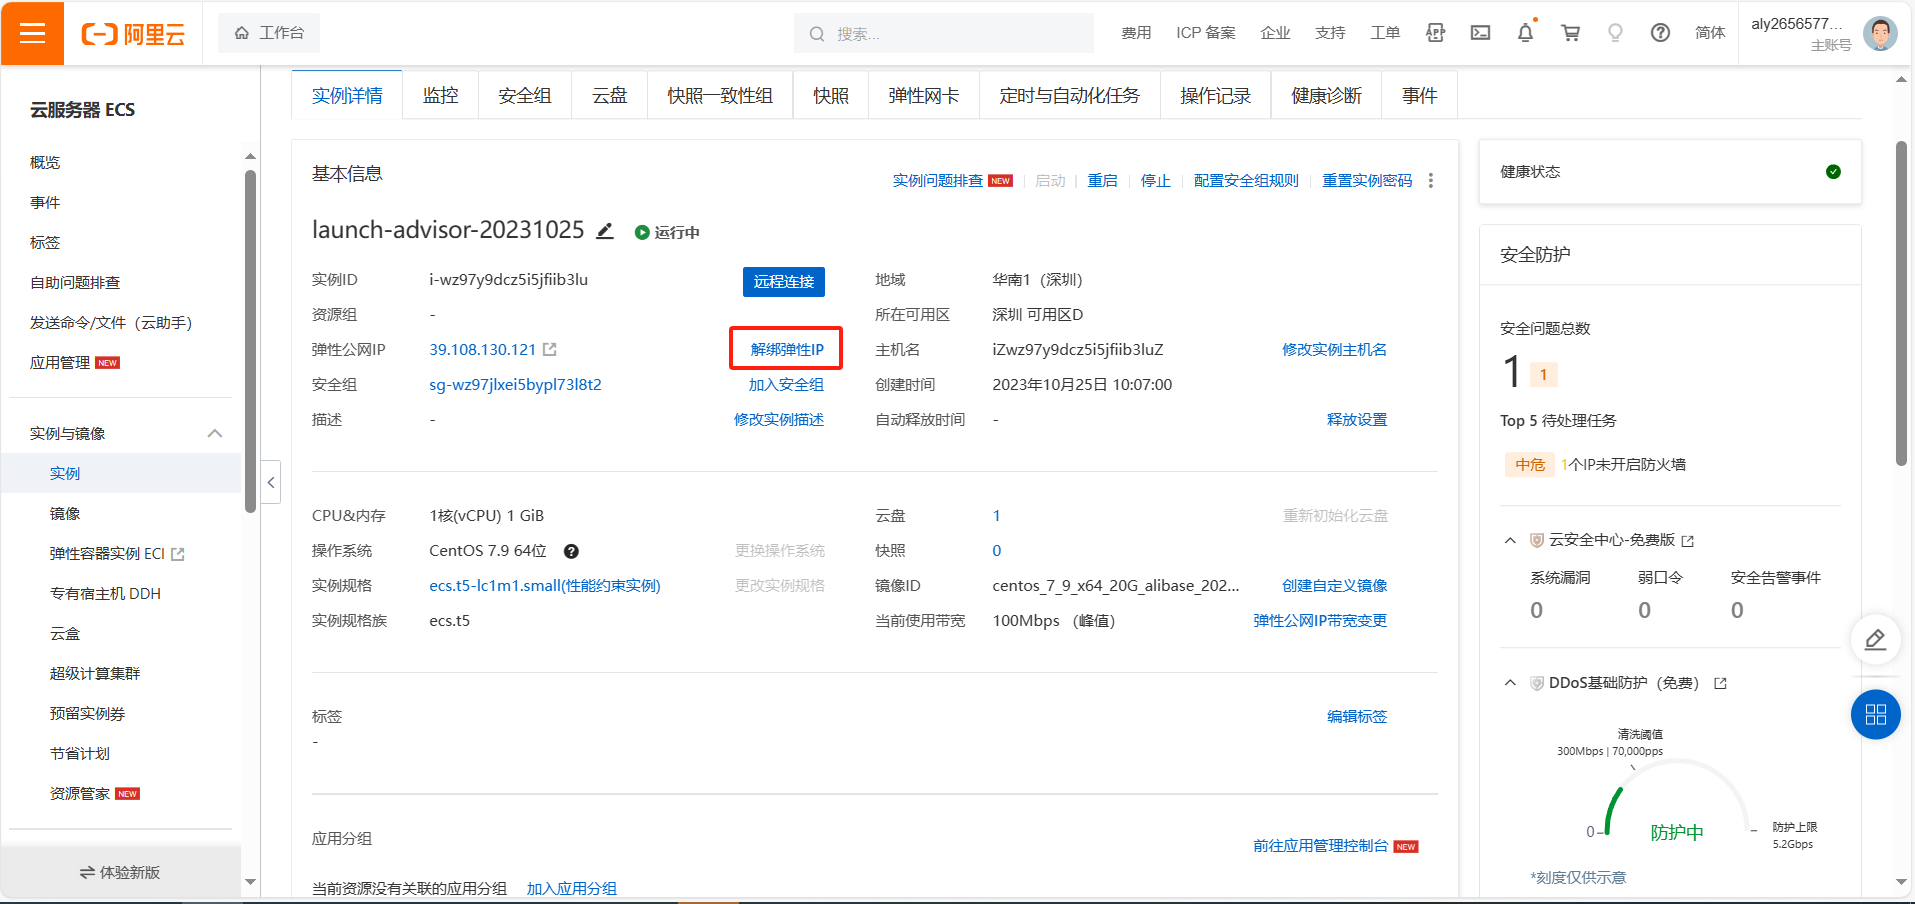
Task: Click the Alibaba Cloud logo
Action: coord(133,34)
